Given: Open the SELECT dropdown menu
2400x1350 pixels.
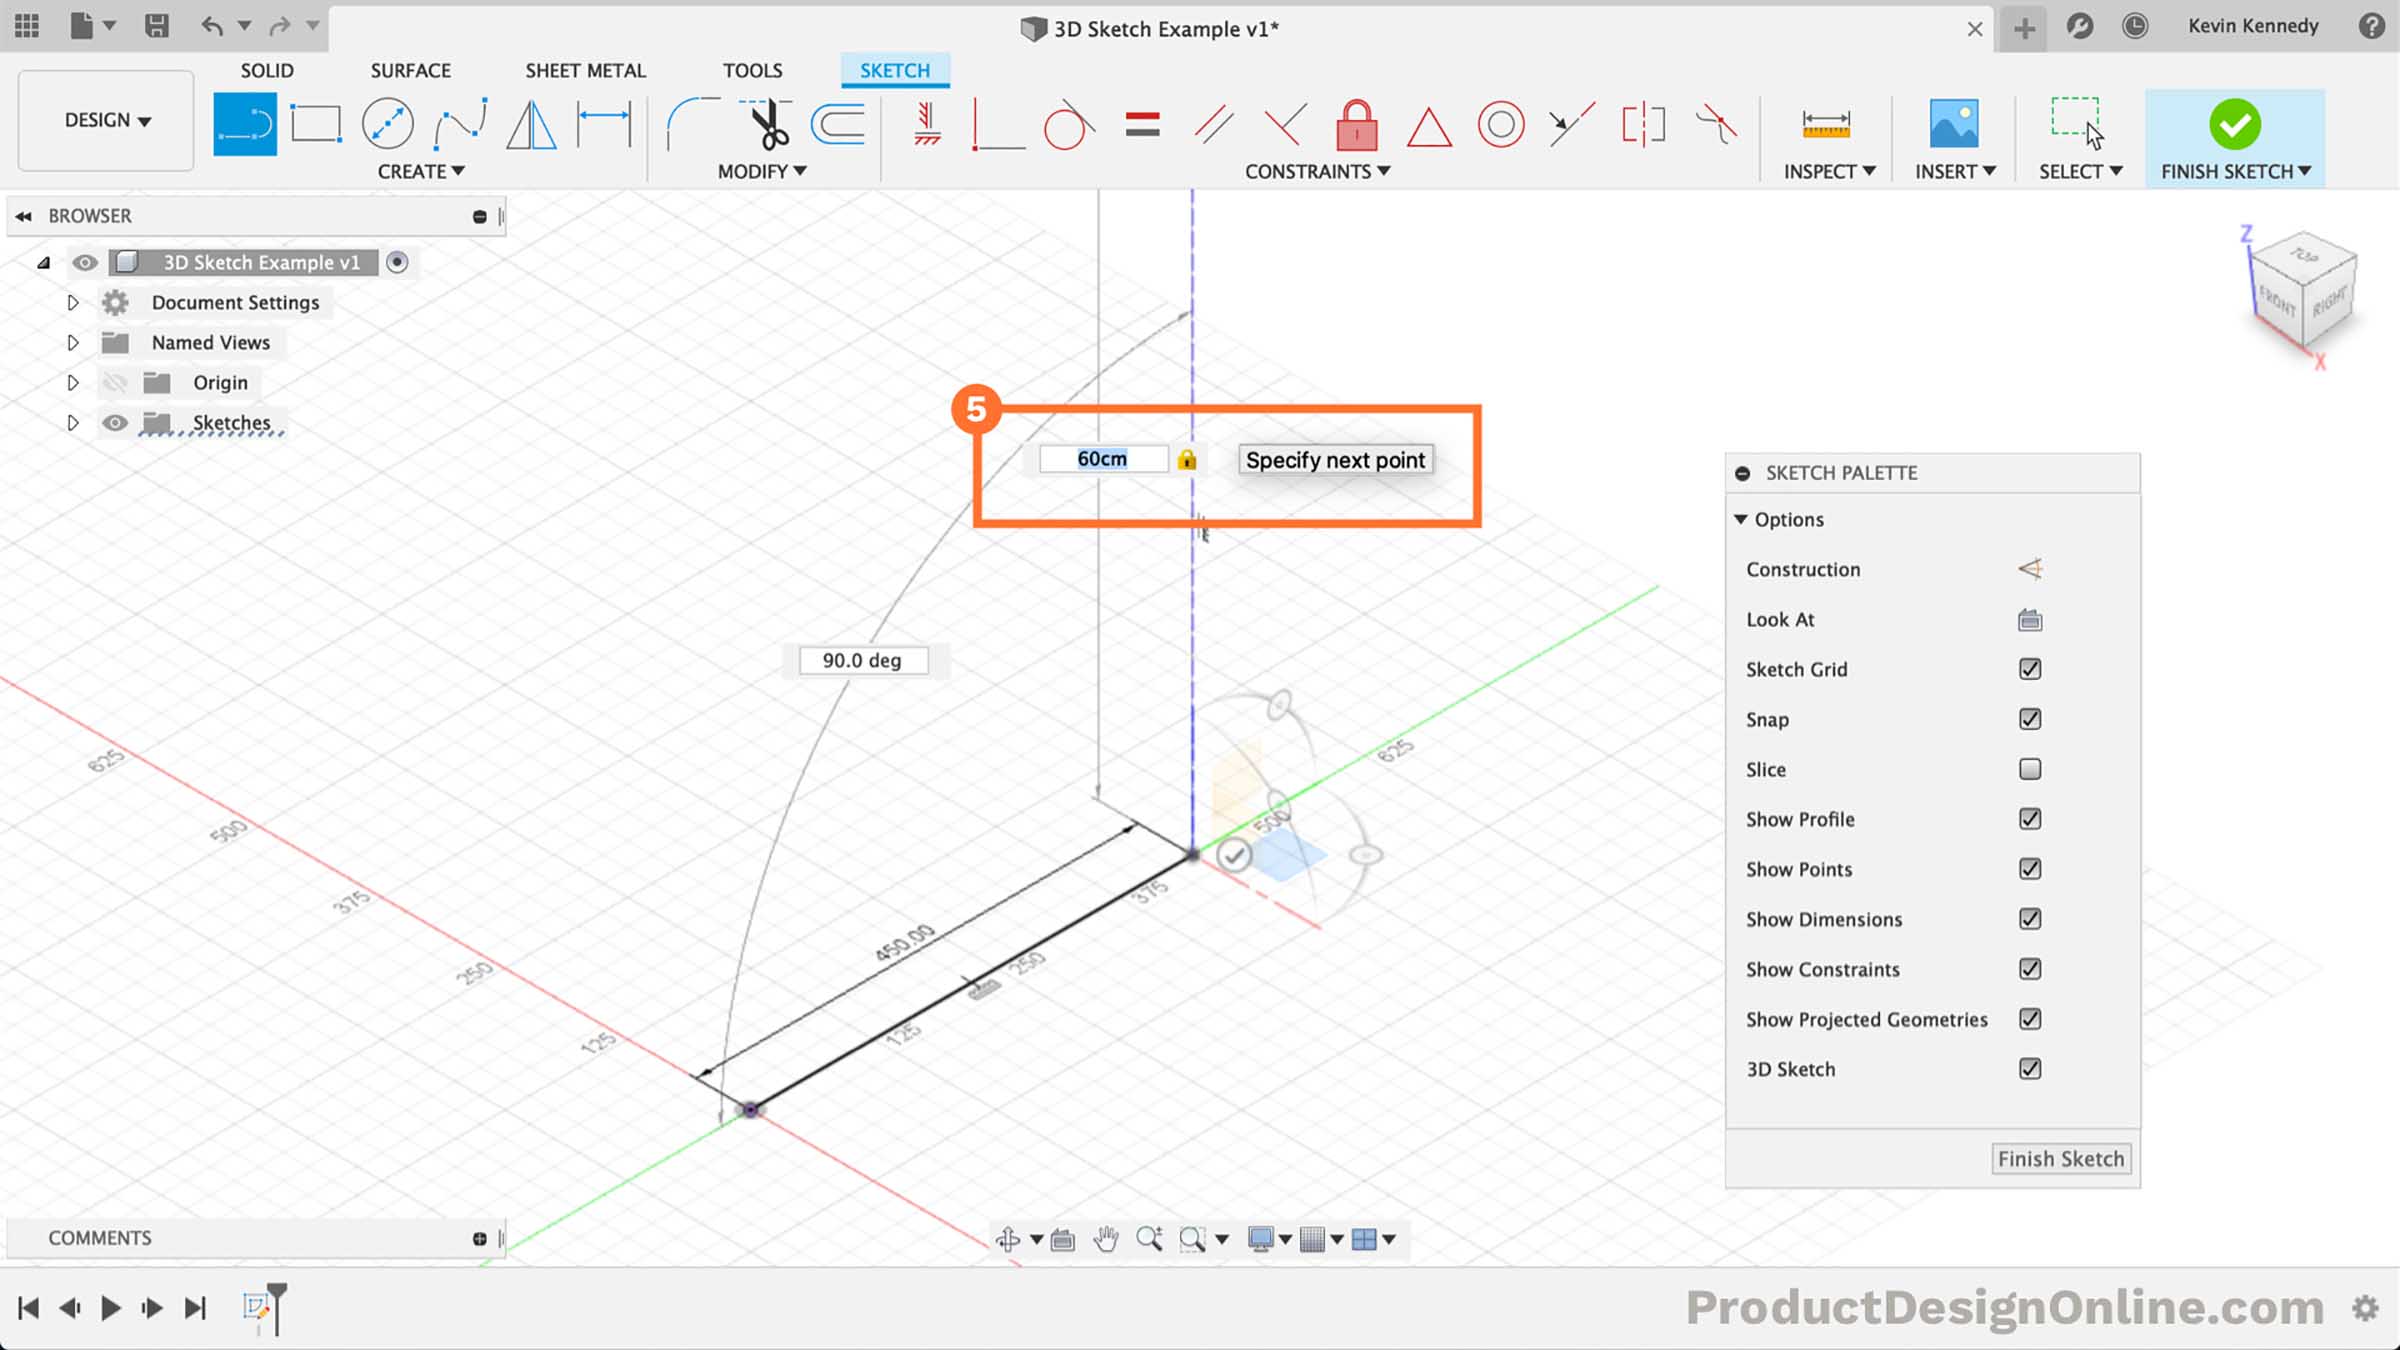Looking at the screenshot, I should click(2115, 171).
